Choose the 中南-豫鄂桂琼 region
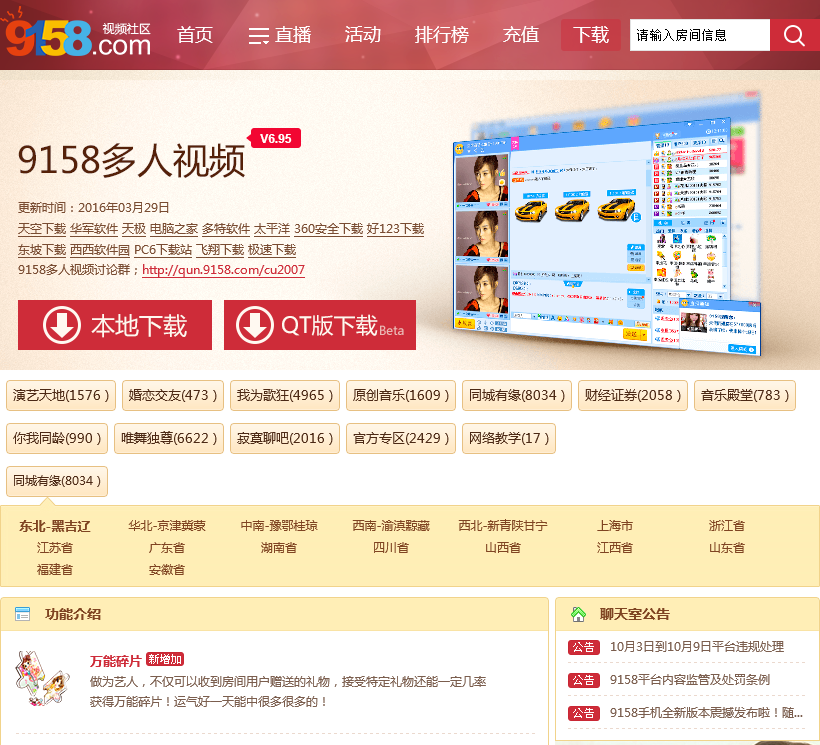This screenshot has width=820, height=745. [279, 526]
